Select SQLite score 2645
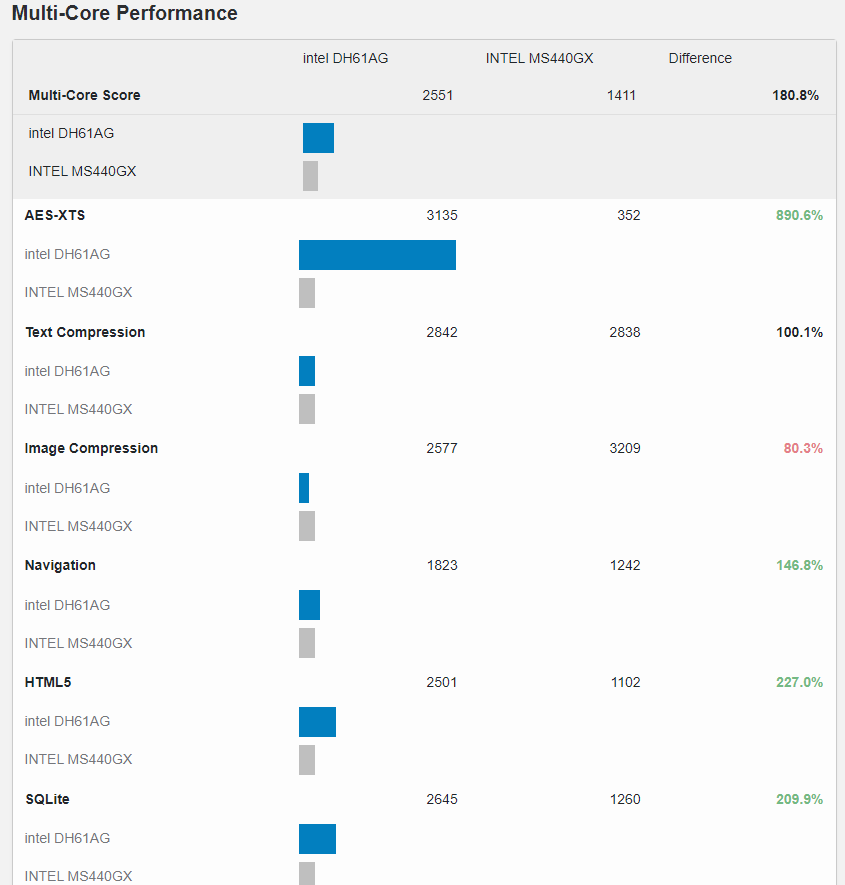This screenshot has width=845, height=885. click(x=442, y=799)
